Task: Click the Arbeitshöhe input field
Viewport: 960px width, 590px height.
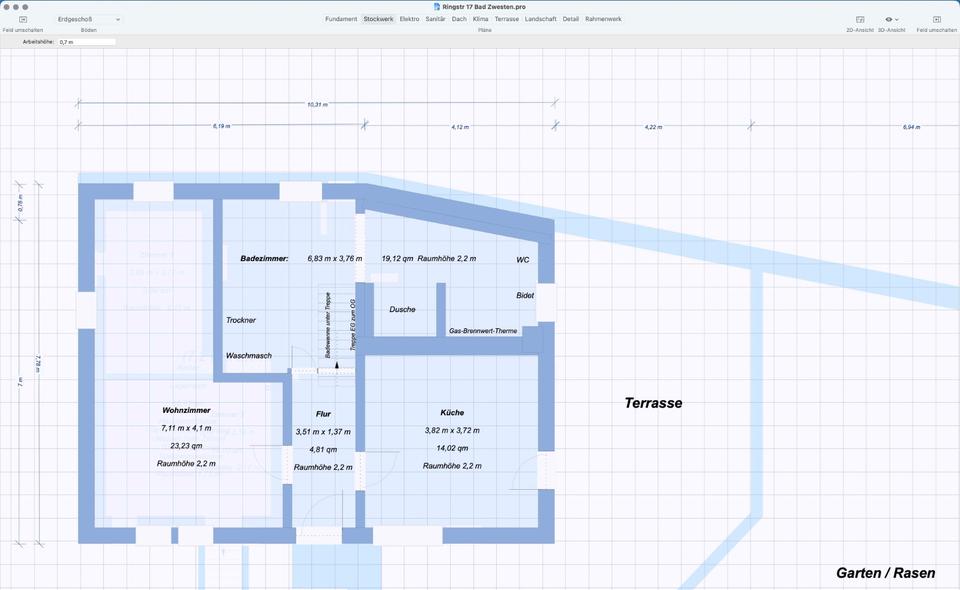Action: coord(87,42)
